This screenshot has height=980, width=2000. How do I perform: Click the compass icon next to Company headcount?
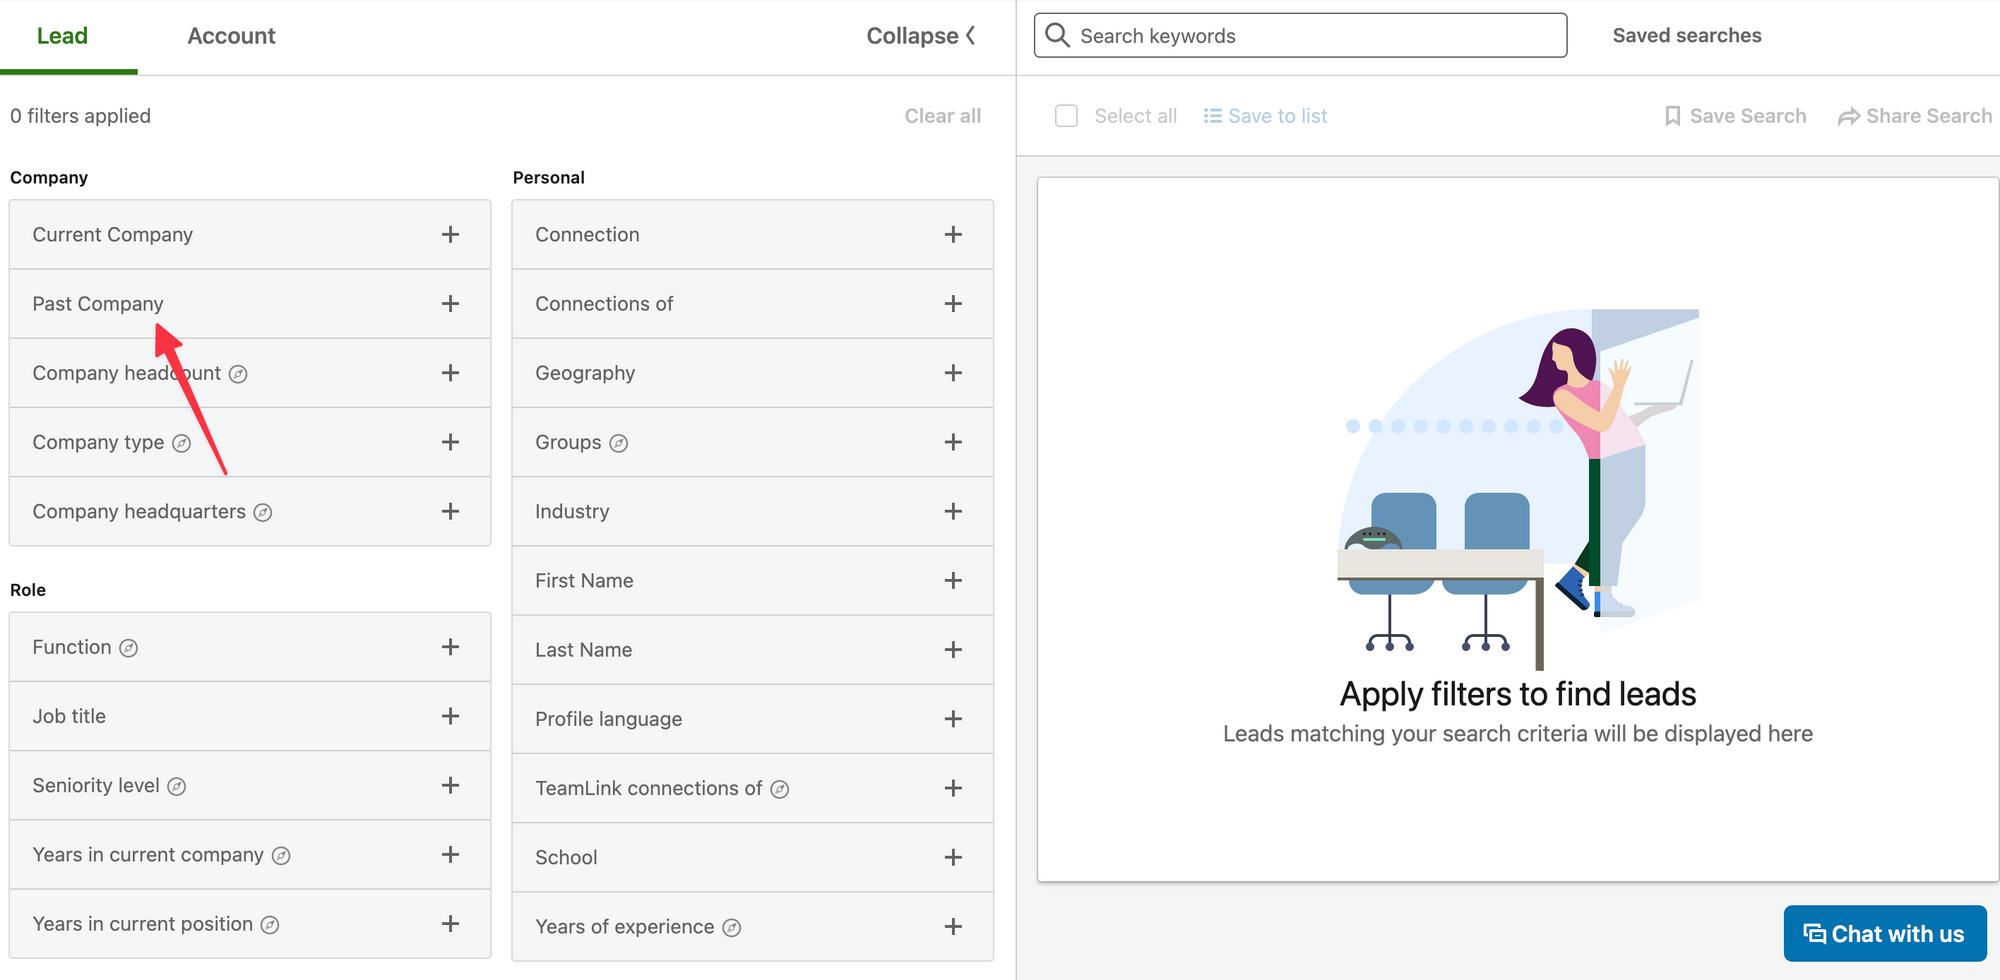tap(238, 374)
